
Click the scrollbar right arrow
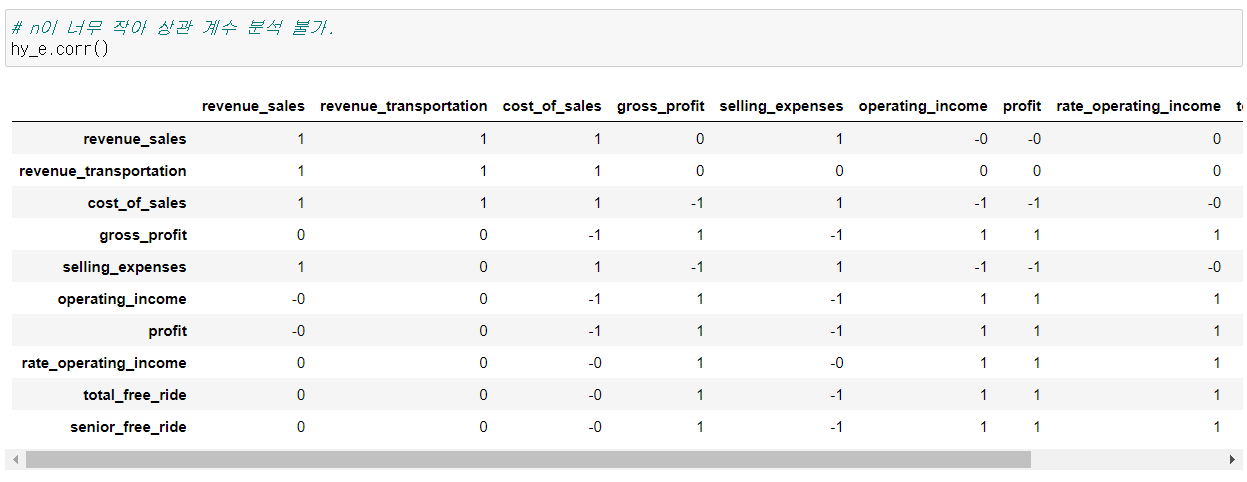point(1233,460)
